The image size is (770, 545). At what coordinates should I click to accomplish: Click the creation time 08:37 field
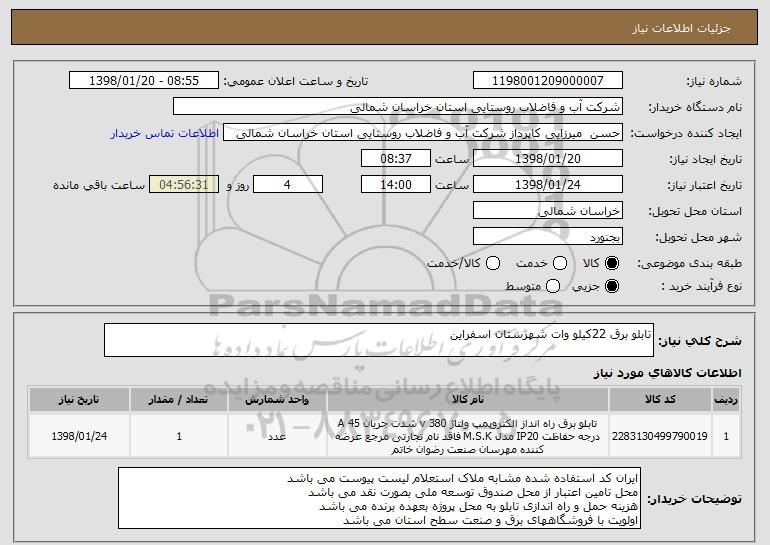[x=396, y=159]
